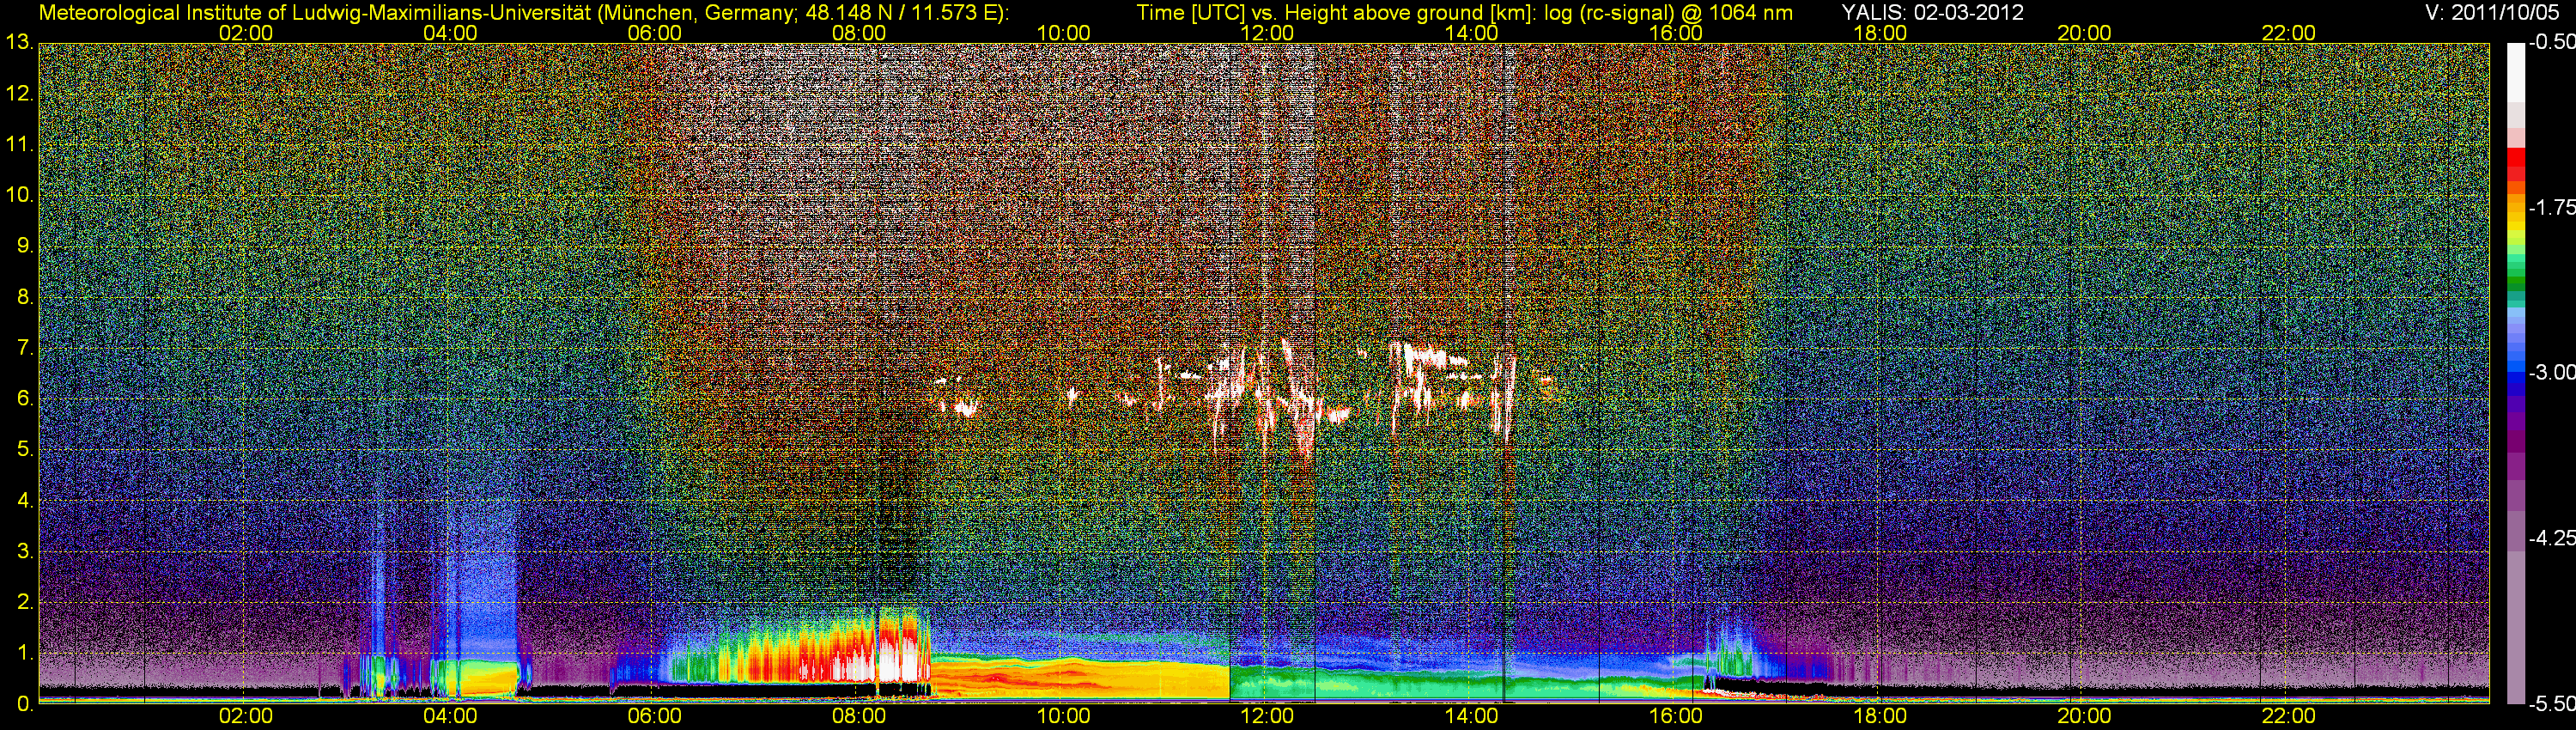Select the 10:00 label on the bottom time axis
This screenshot has height=730, width=2576.
[x=1063, y=716]
